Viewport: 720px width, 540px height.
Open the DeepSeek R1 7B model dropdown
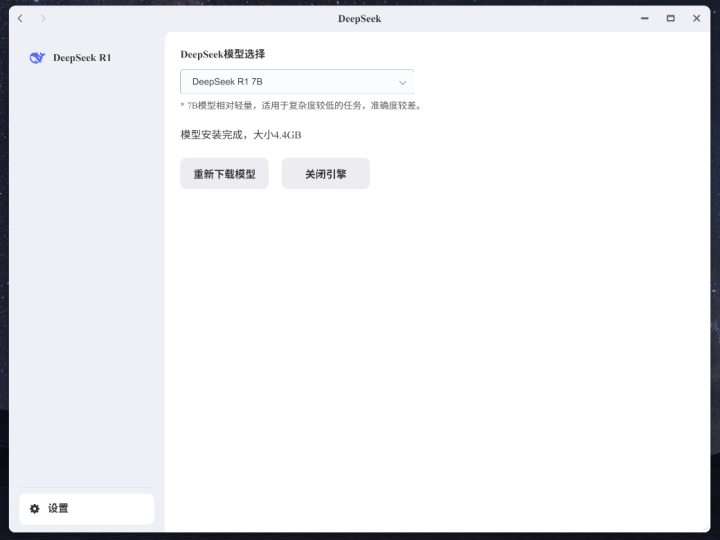[290, 82]
